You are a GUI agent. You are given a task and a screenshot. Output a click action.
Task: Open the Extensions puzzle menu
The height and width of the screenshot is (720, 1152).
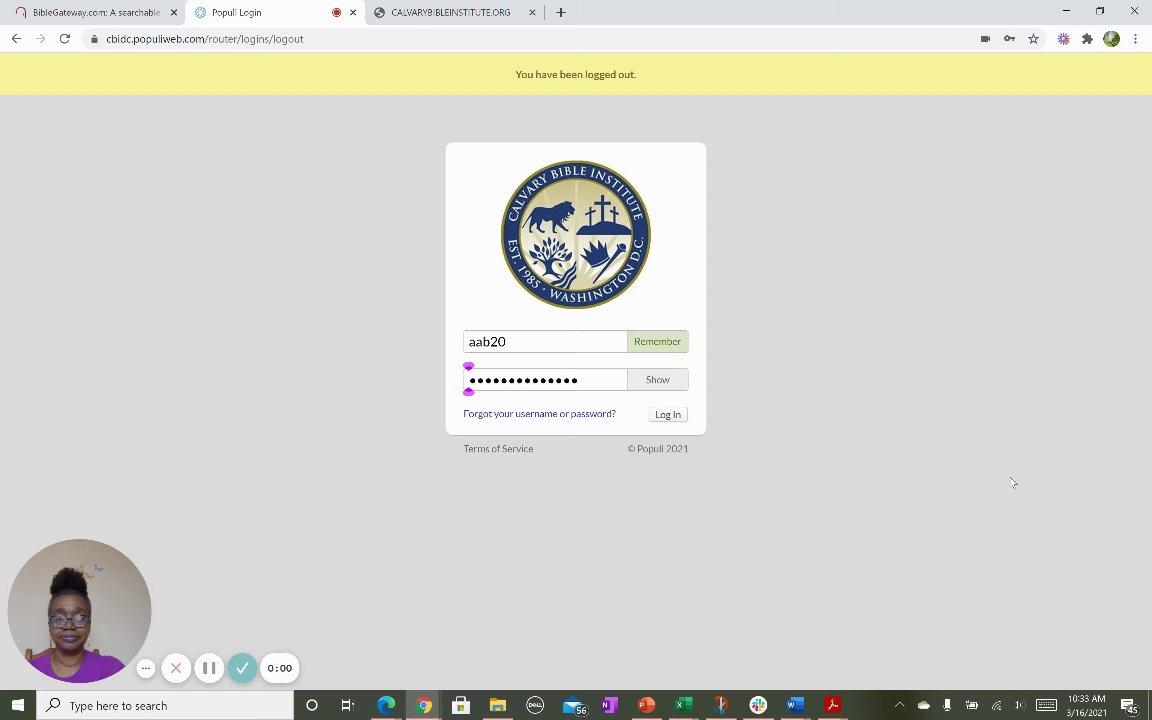pos(1087,39)
